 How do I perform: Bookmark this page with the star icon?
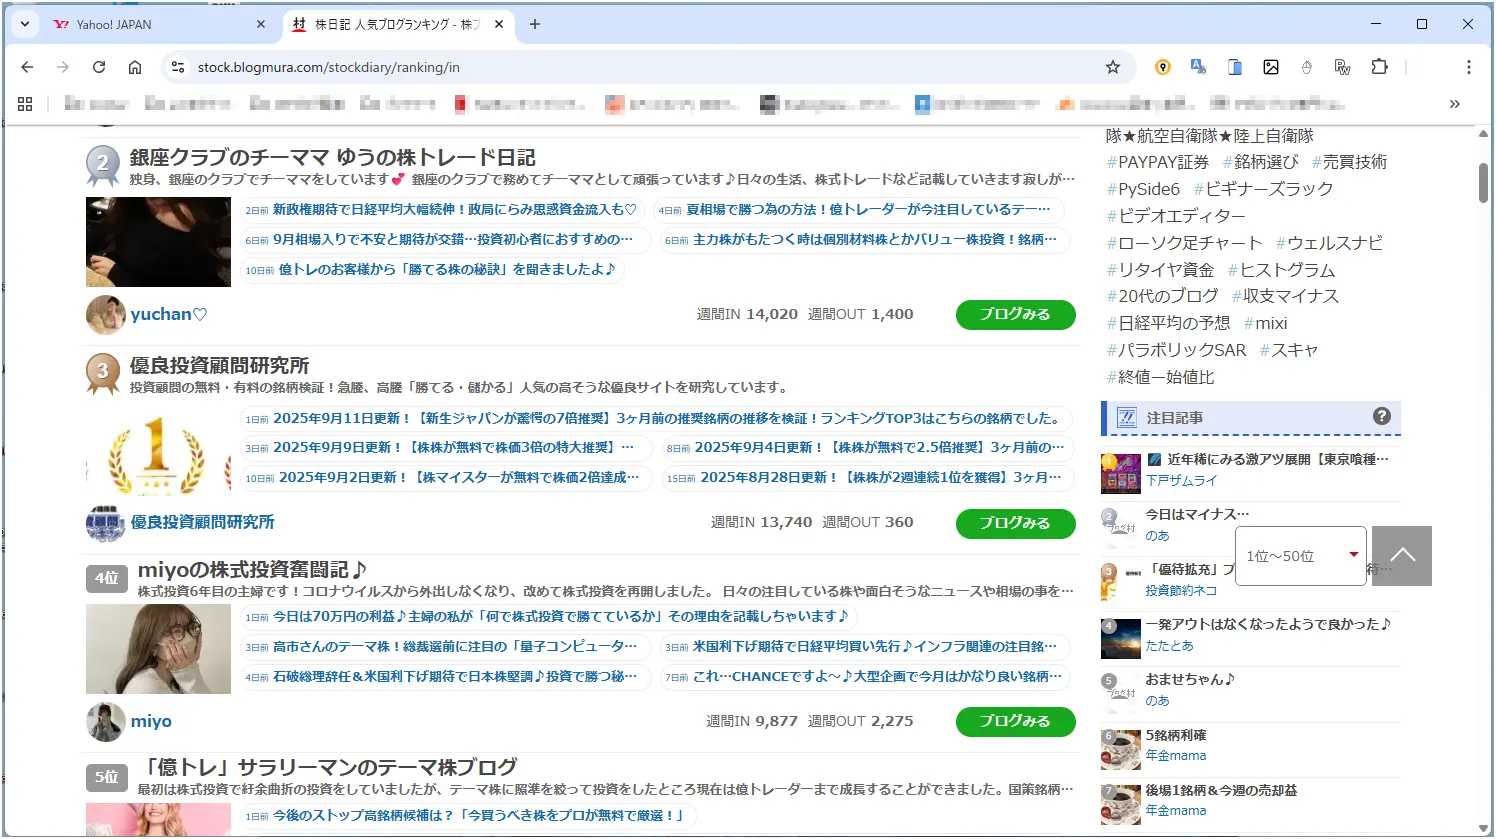pyautogui.click(x=1112, y=67)
